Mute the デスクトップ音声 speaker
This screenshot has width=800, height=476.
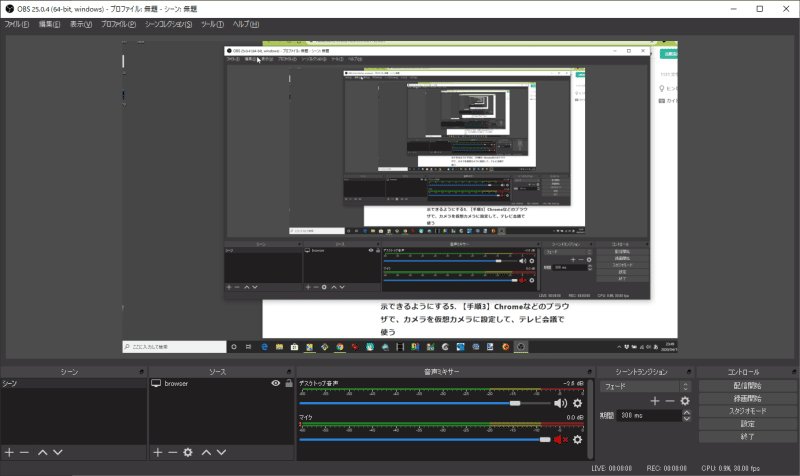tap(560, 403)
